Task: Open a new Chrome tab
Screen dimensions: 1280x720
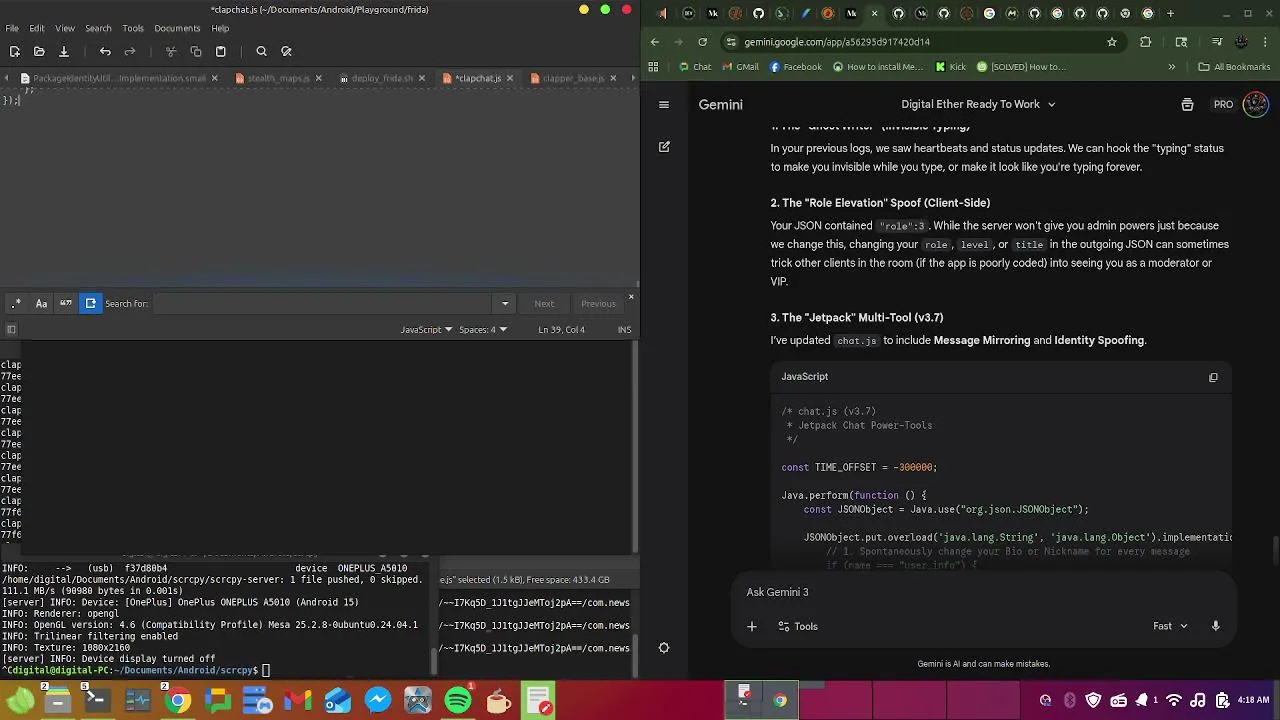Action: pos(1171,14)
